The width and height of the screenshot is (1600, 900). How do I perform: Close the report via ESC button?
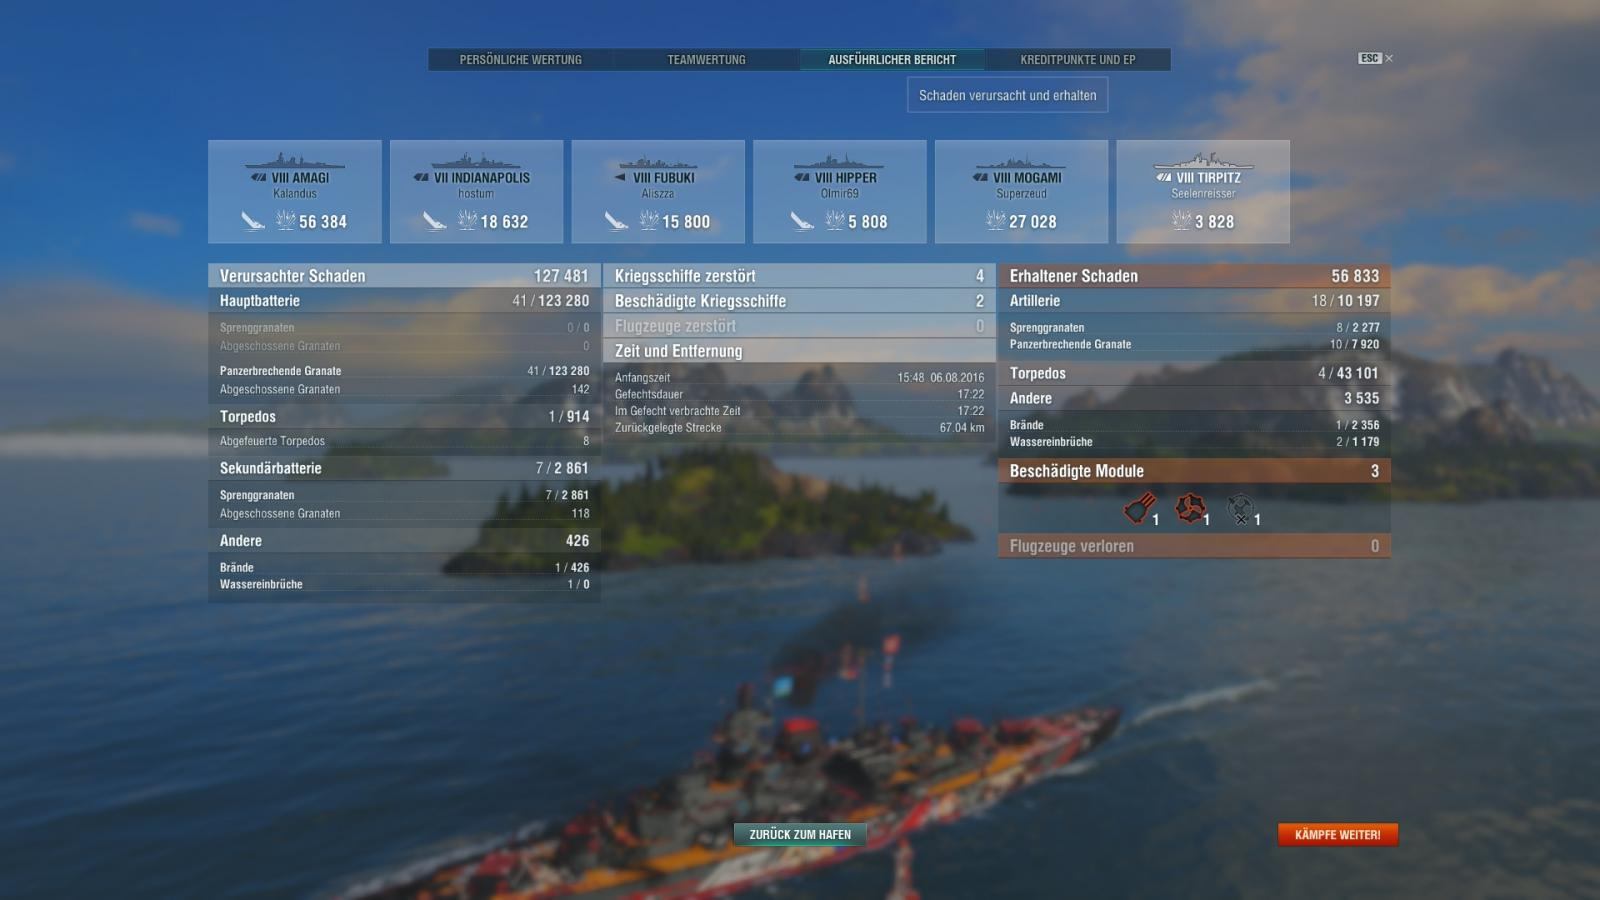1375,58
